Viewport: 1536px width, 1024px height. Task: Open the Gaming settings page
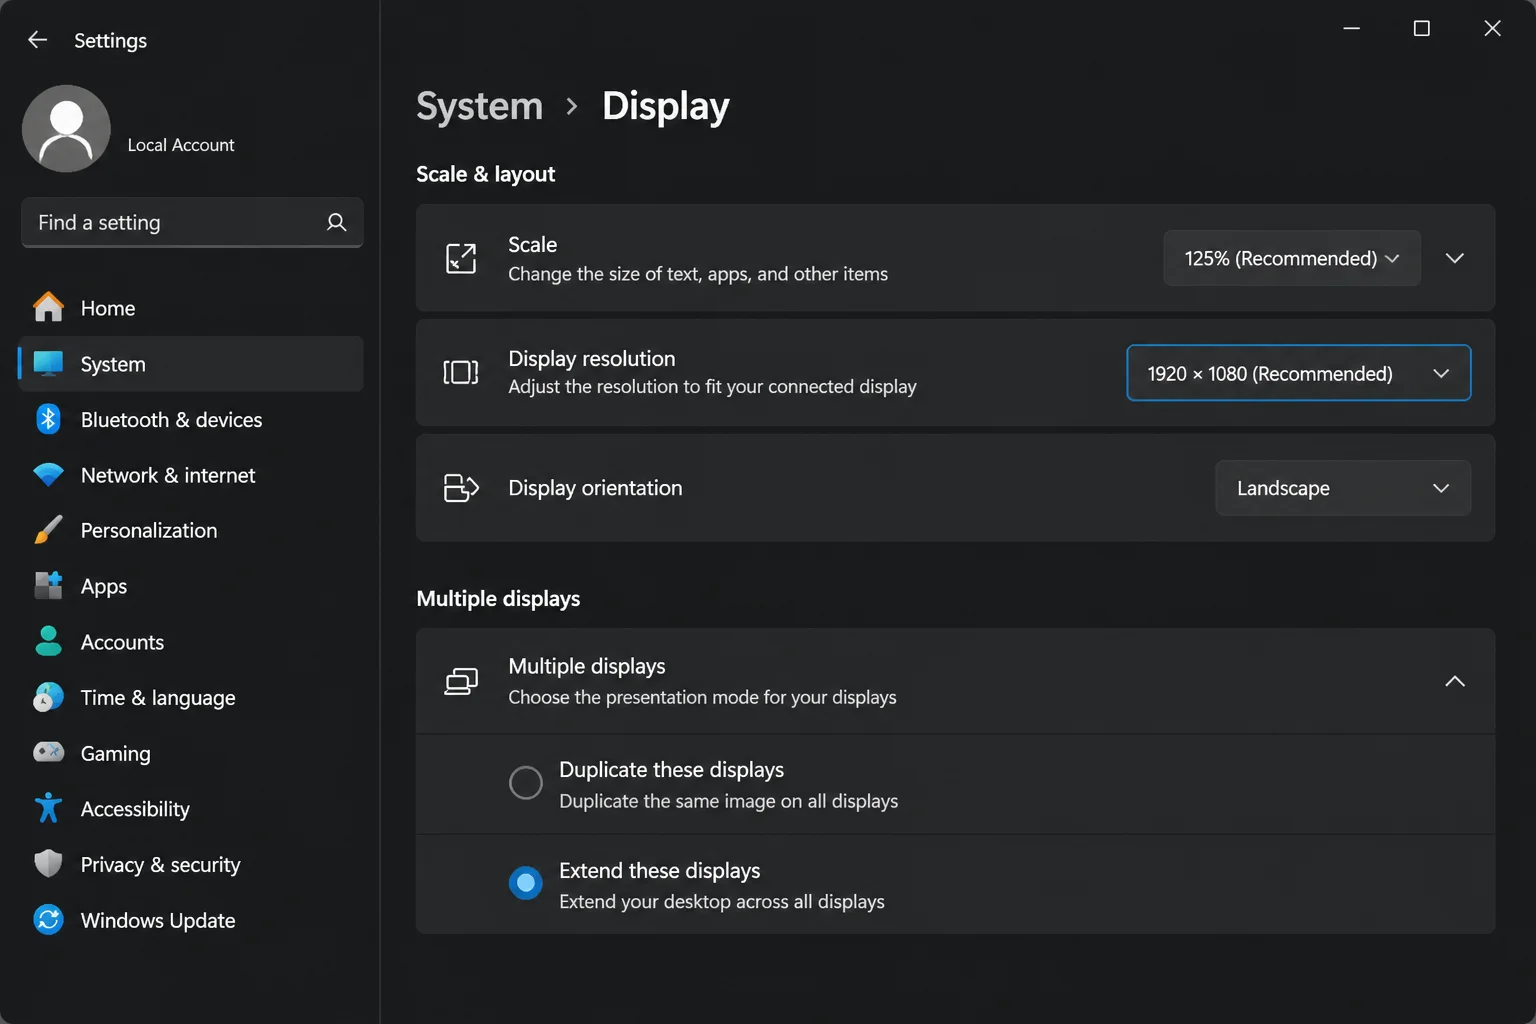coord(192,753)
